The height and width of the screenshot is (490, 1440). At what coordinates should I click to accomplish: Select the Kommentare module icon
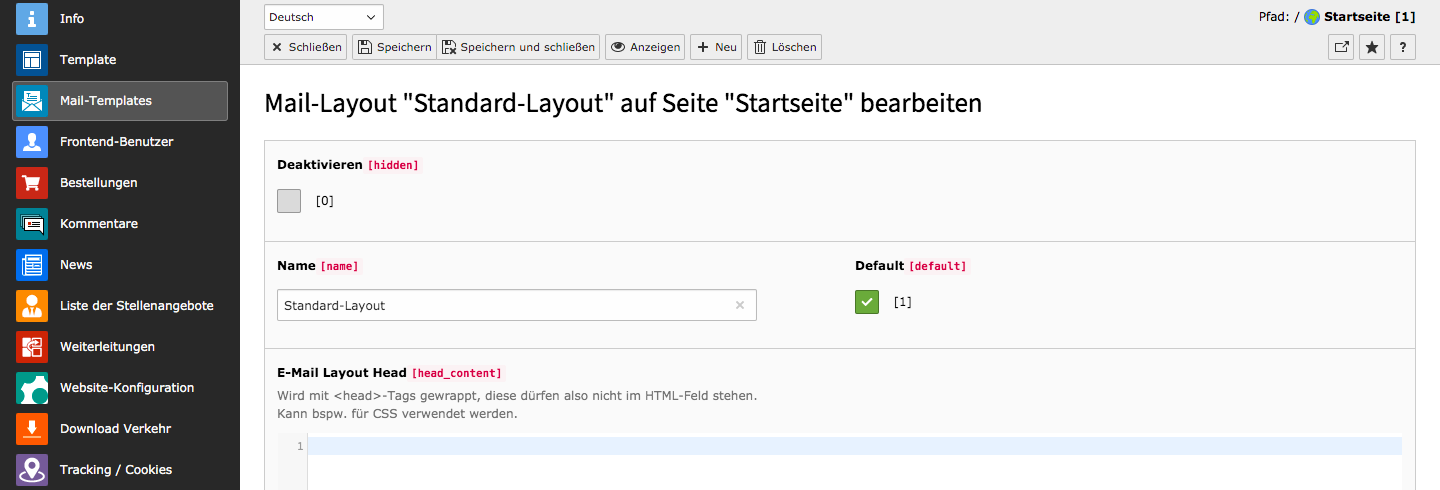tap(32, 224)
